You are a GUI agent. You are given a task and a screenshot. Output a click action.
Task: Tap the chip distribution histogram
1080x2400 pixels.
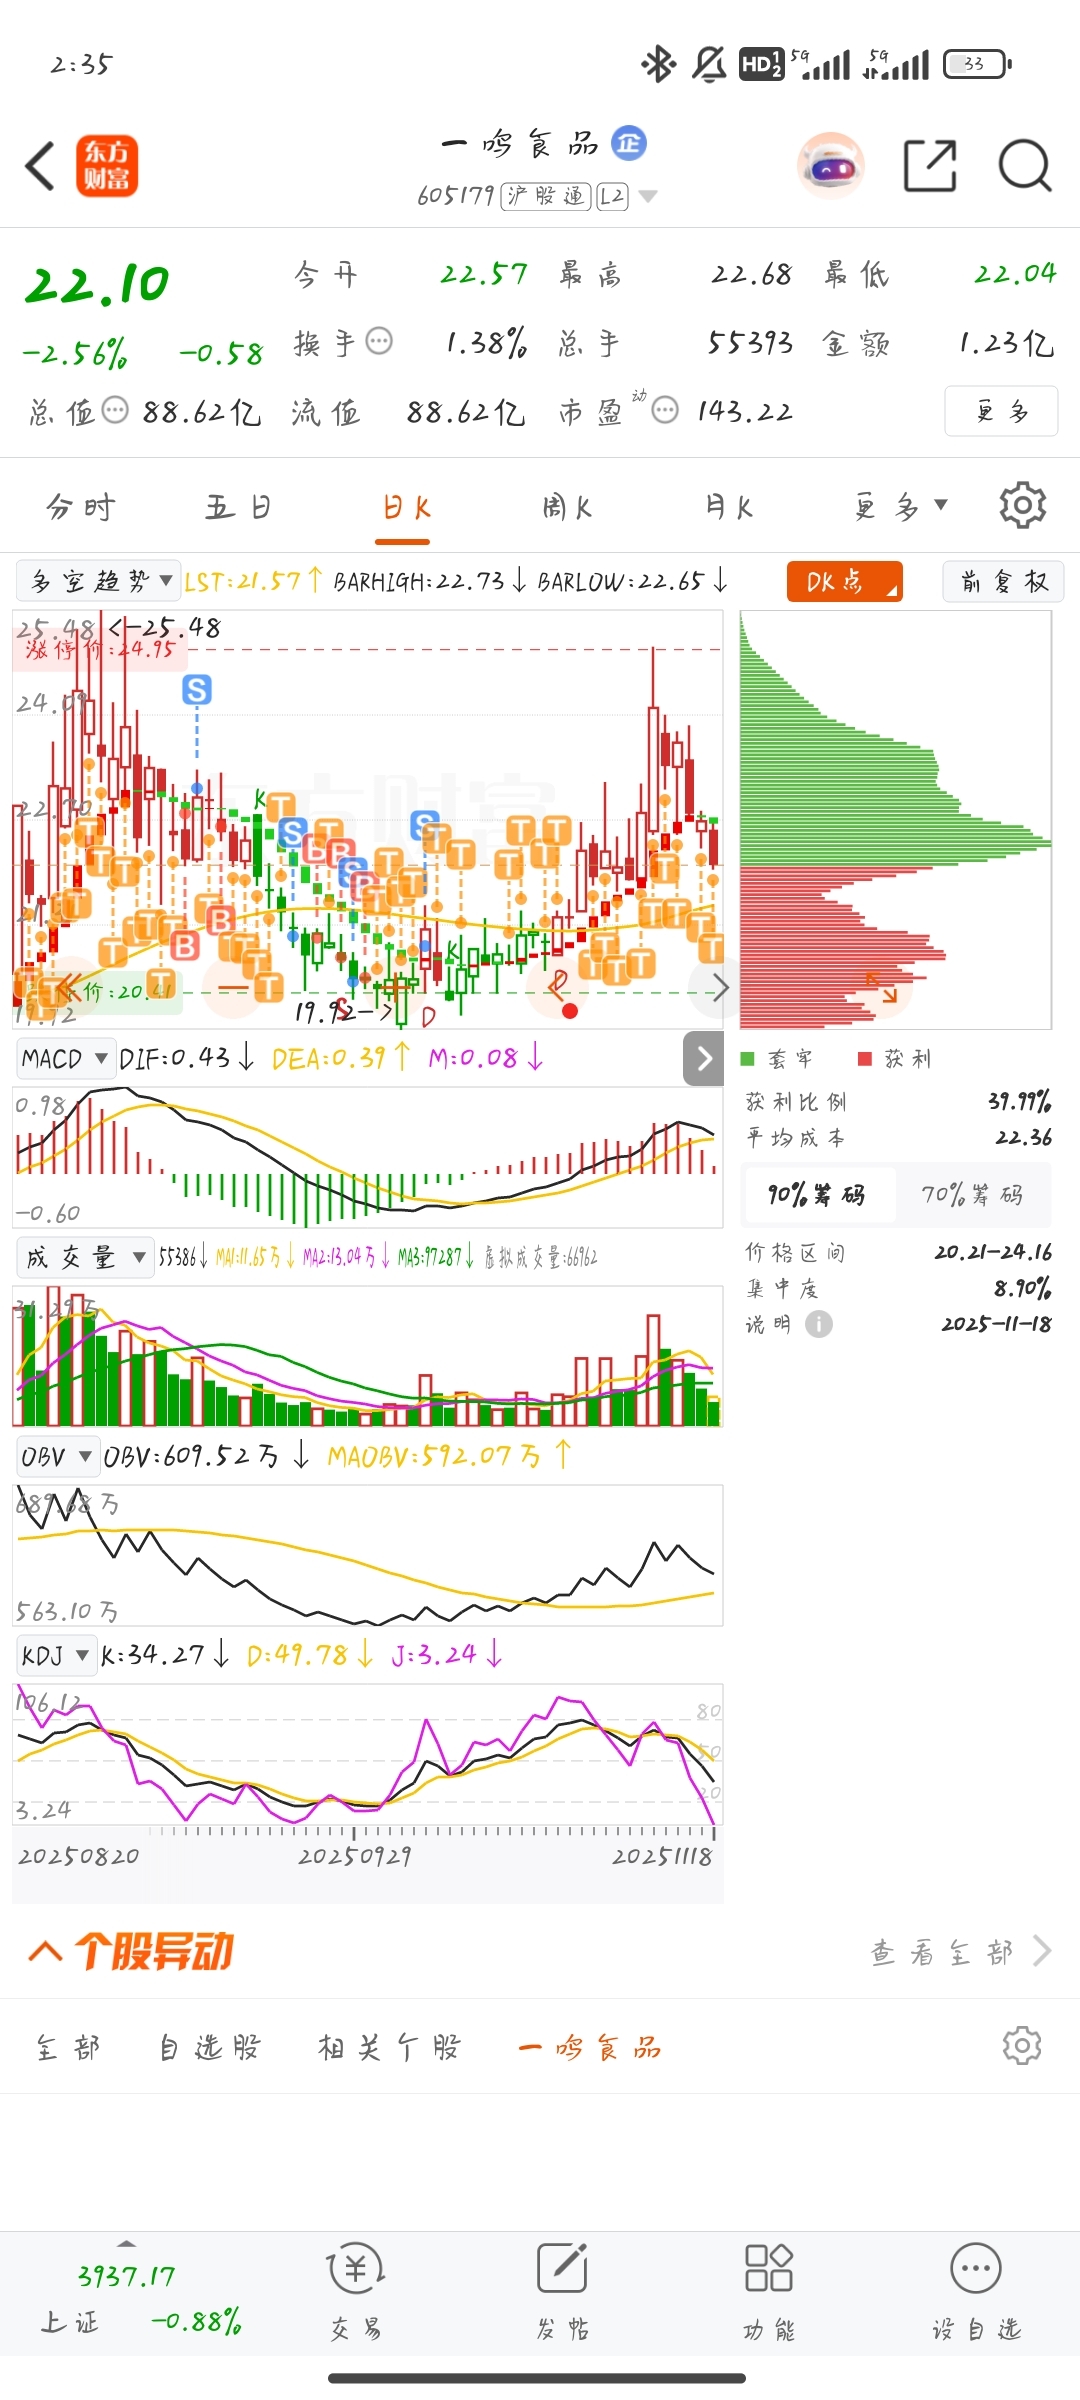895,820
